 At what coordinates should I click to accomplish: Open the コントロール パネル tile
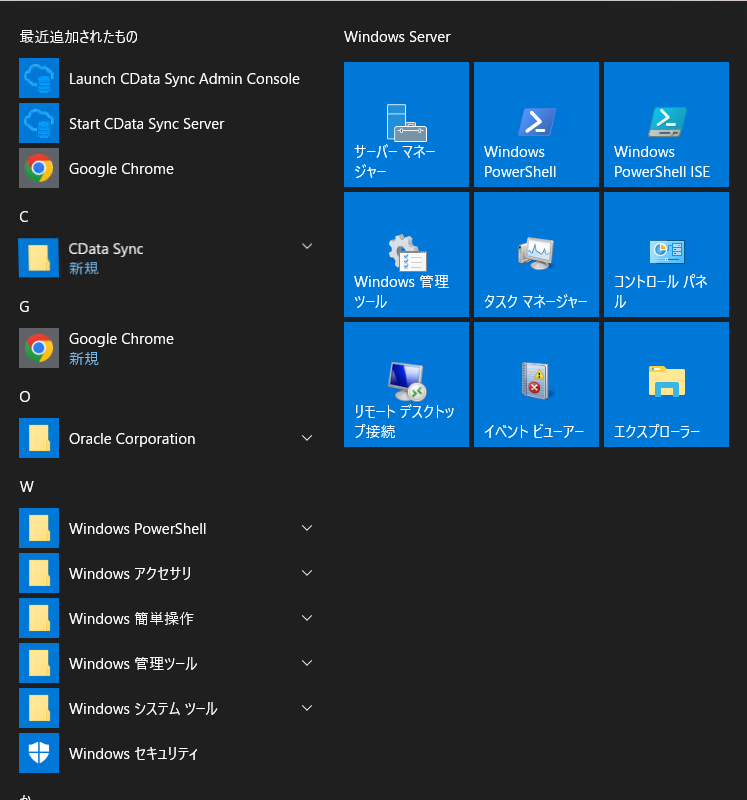click(666, 255)
